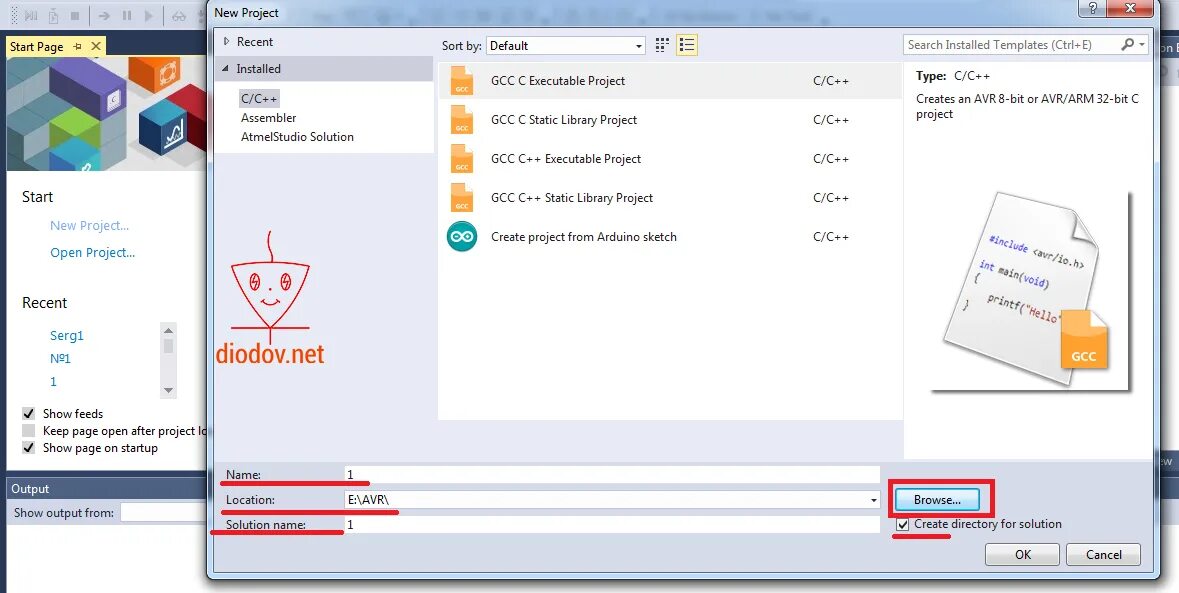Select GCC C++ Static Library Project text

(x=572, y=198)
